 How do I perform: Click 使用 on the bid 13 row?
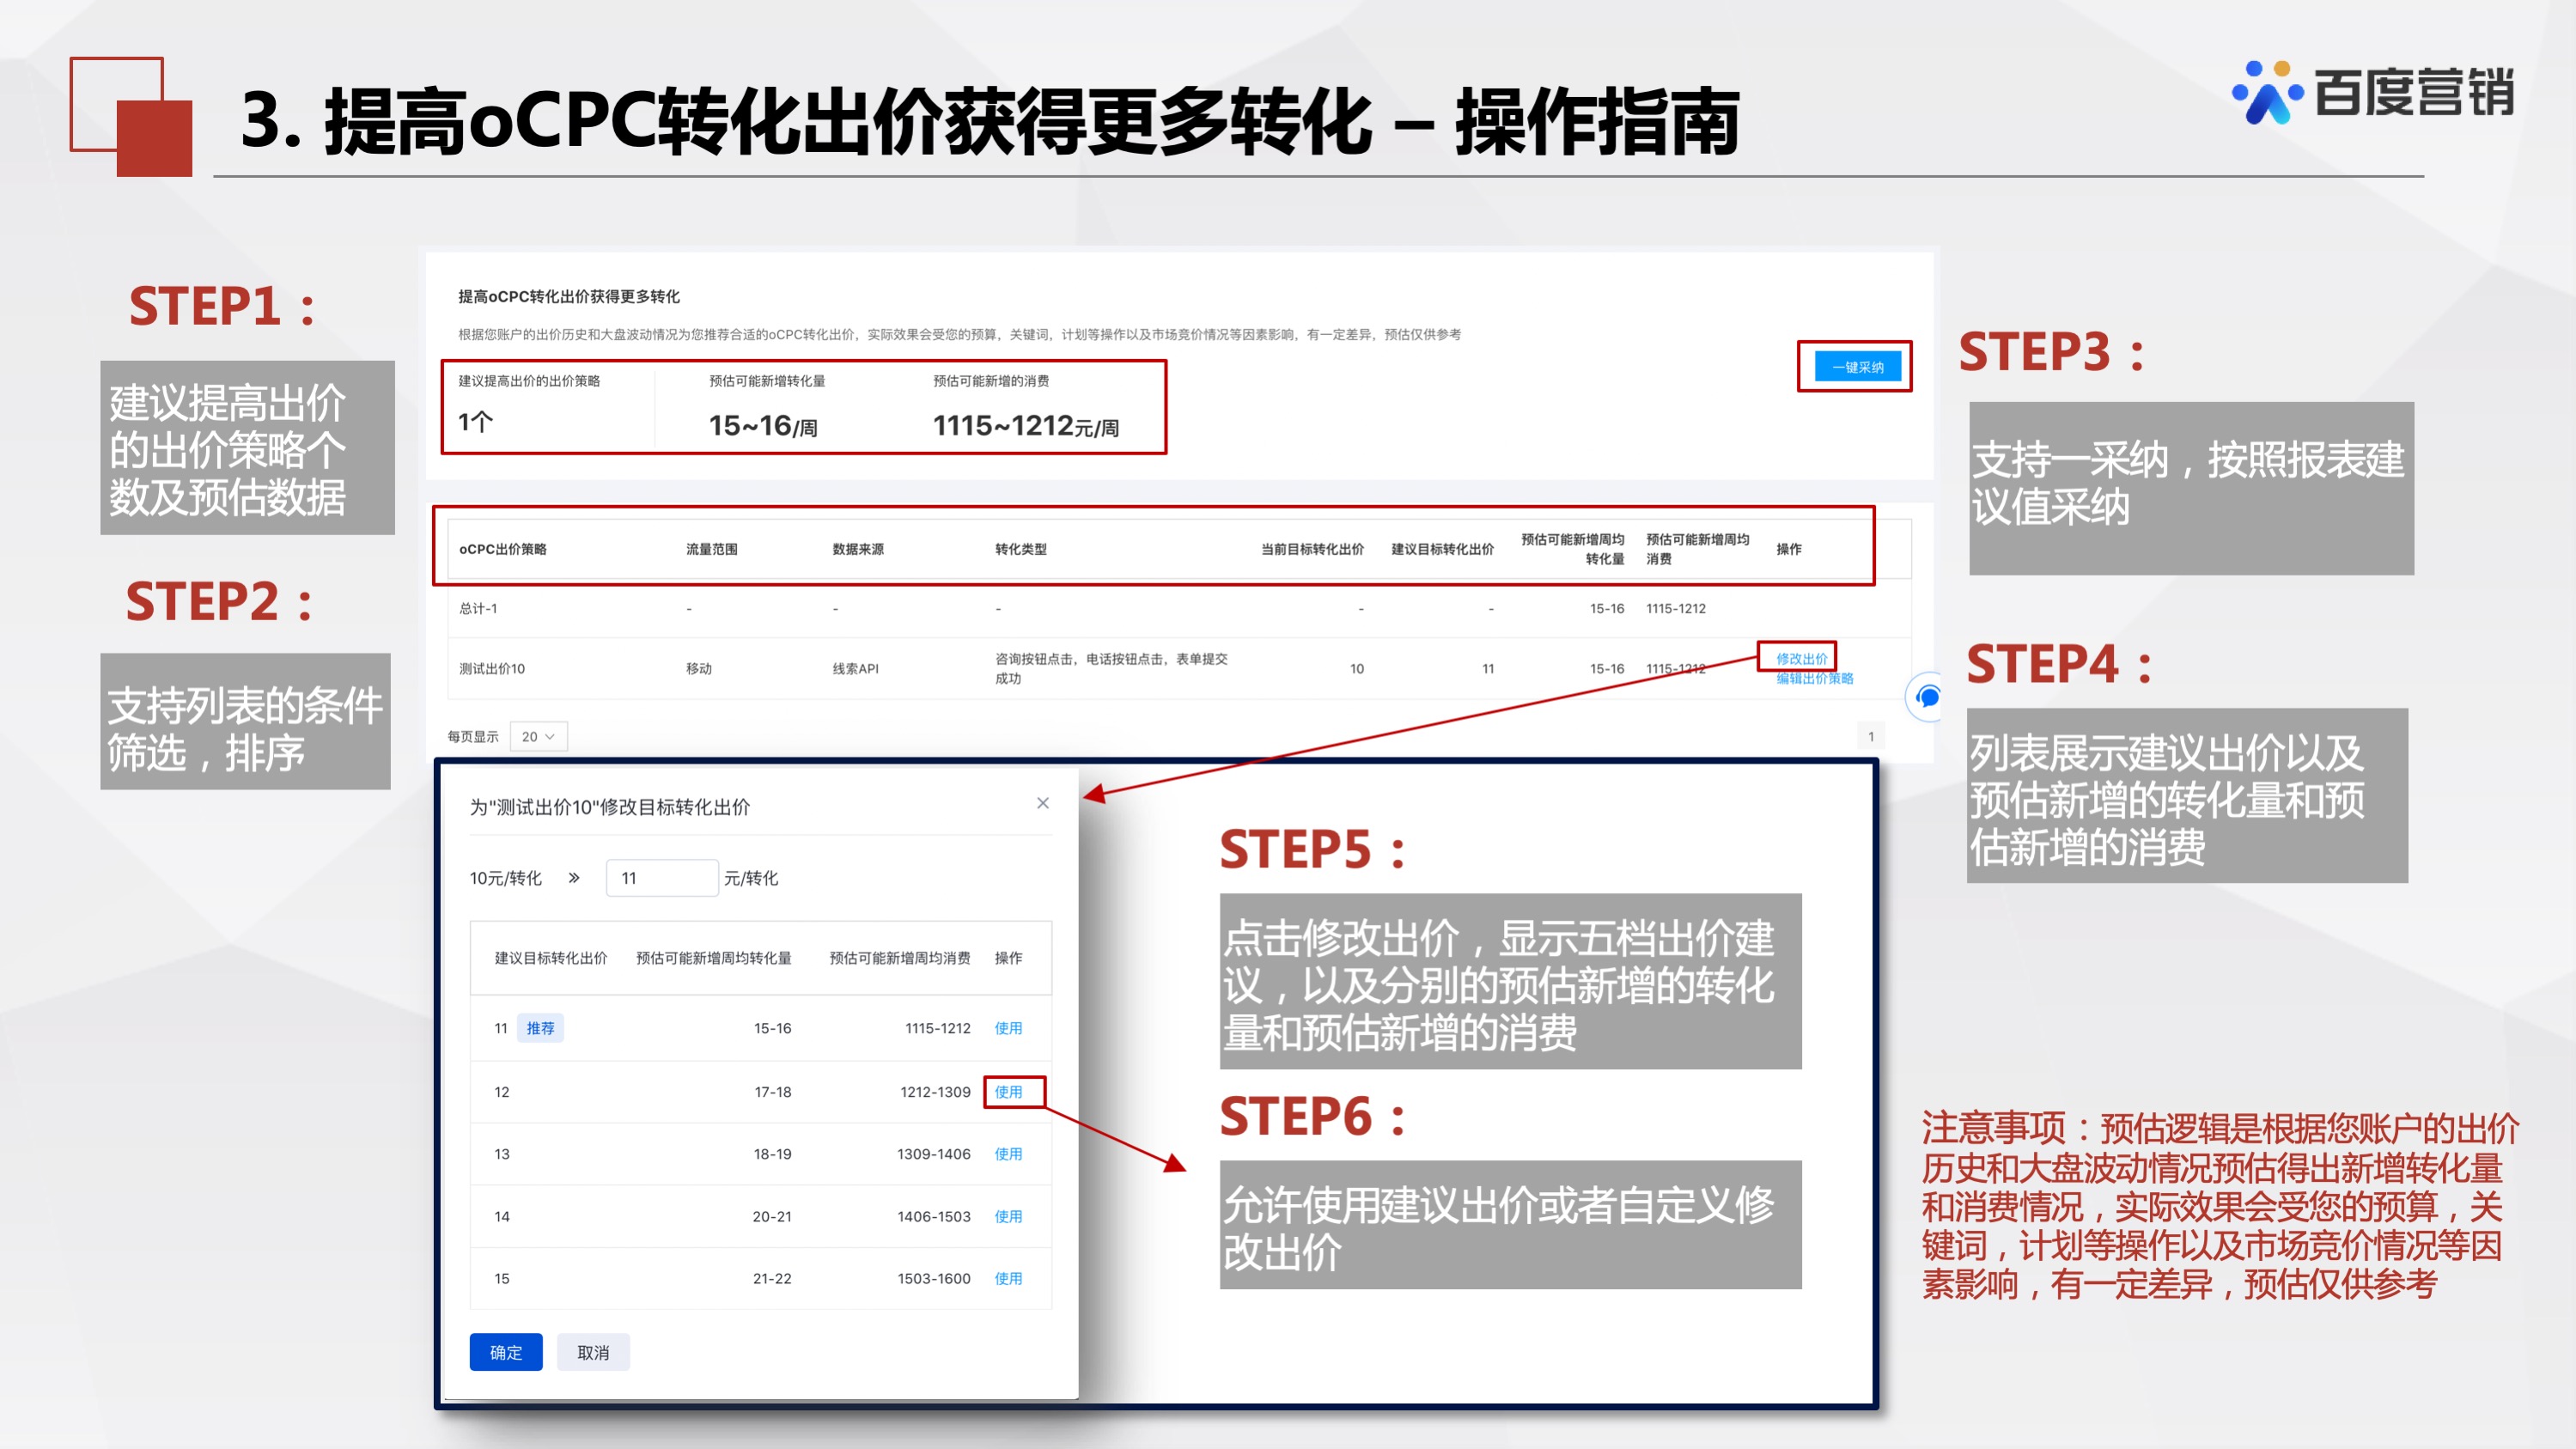1011,1154
